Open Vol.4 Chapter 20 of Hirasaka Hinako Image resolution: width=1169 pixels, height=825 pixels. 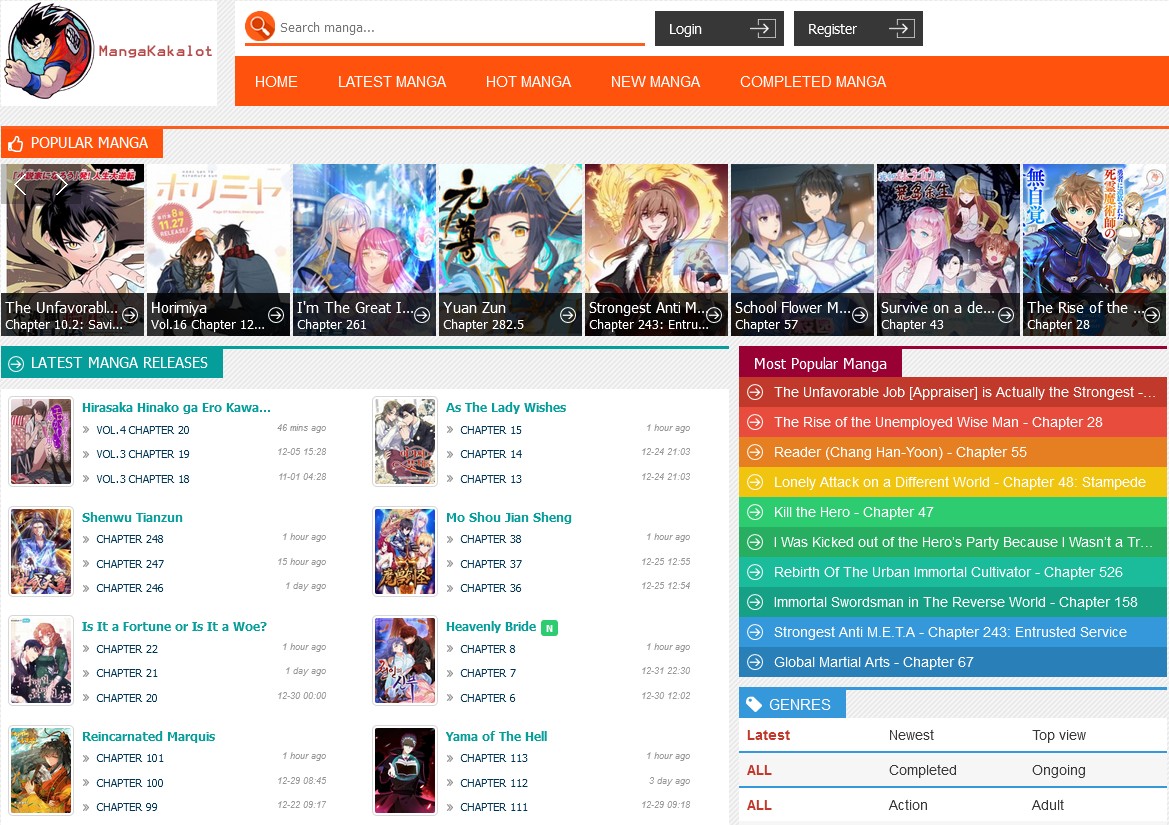(x=142, y=430)
